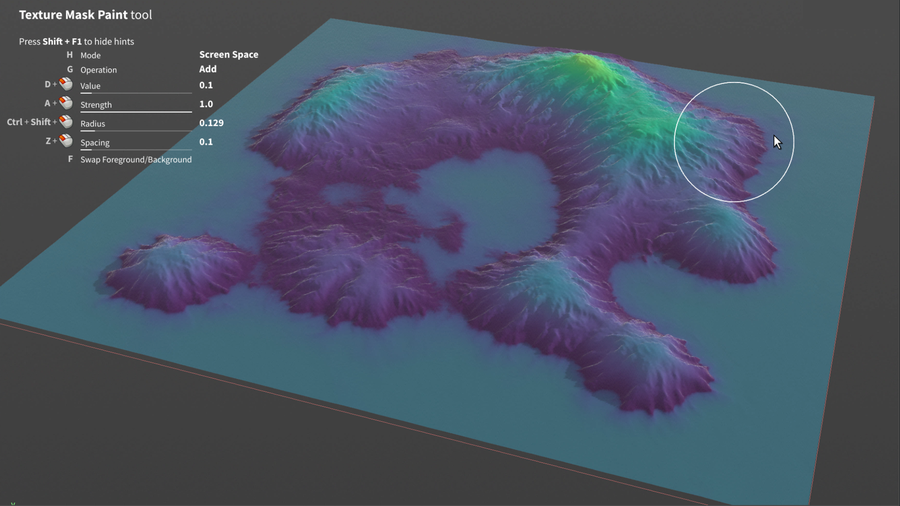The height and width of the screenshot is (506, 900).
Task: Click the Spacing slider bar
Action: [136, 150]
